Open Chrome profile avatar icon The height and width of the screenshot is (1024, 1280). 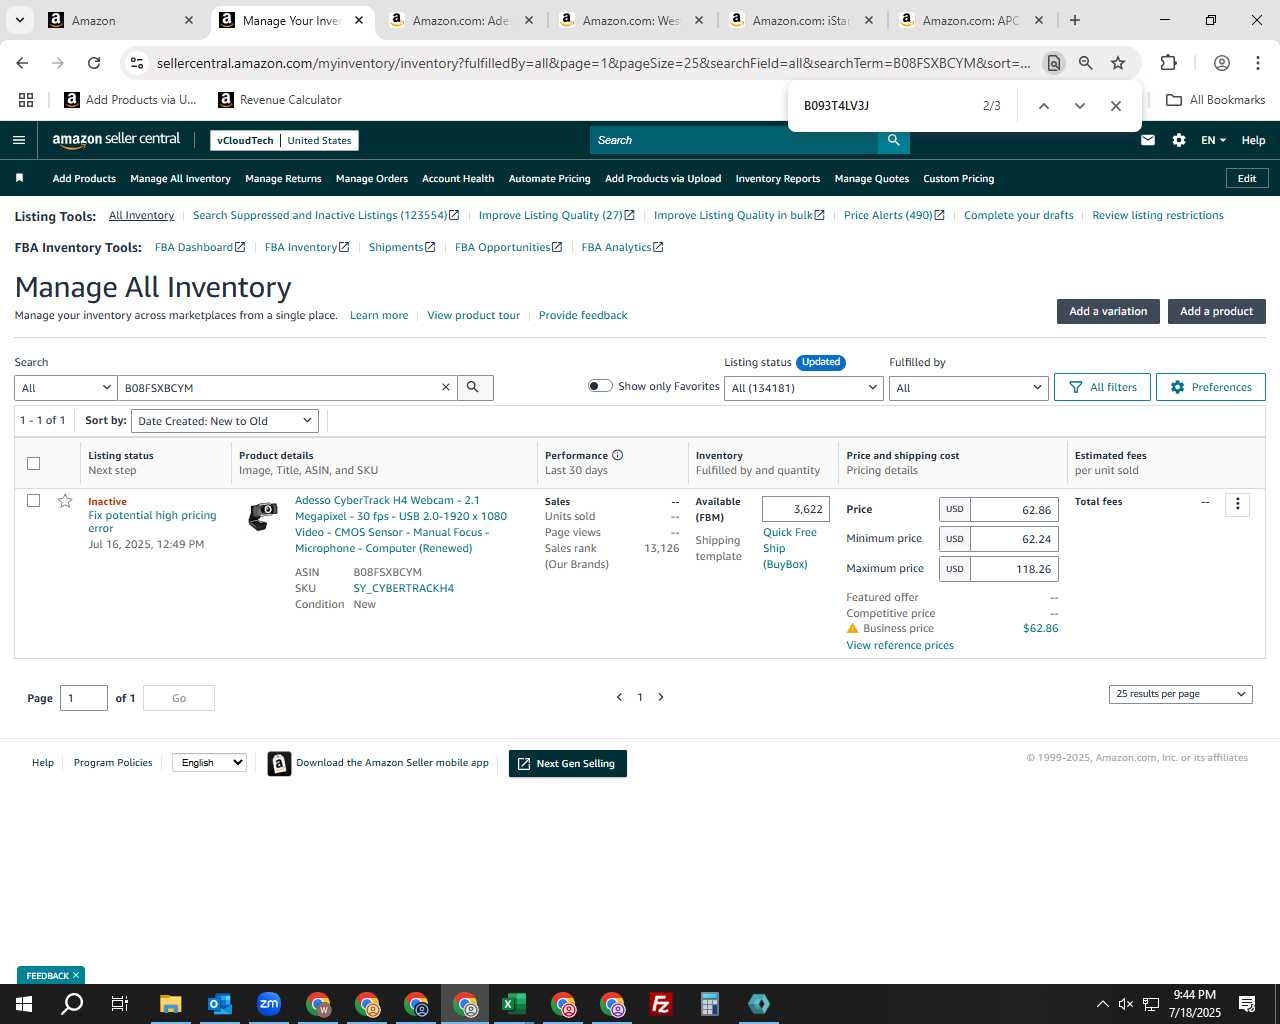coord(1222,63)
